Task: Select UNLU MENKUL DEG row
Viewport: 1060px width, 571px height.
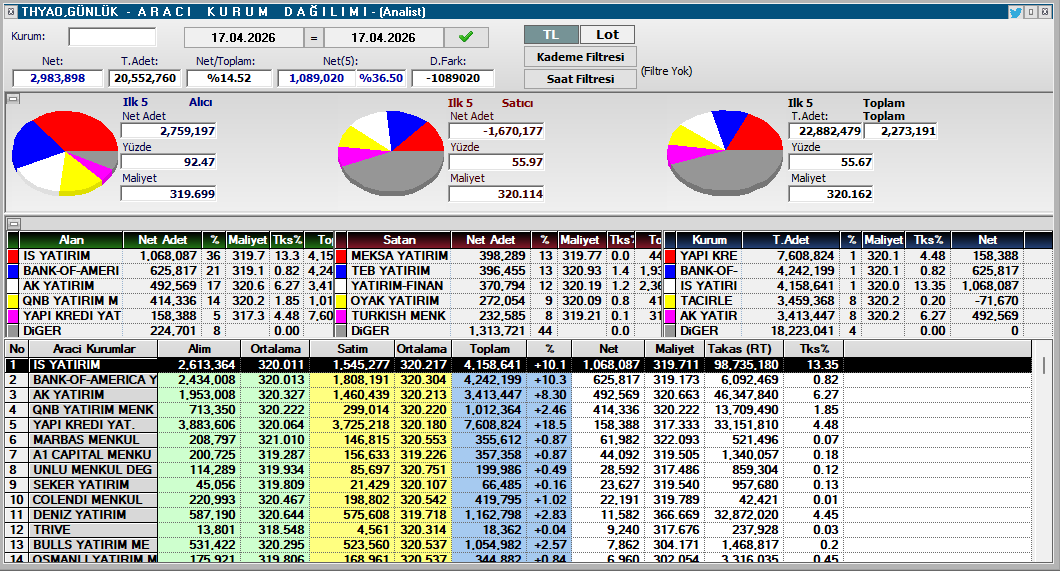Action: point(519,470)
